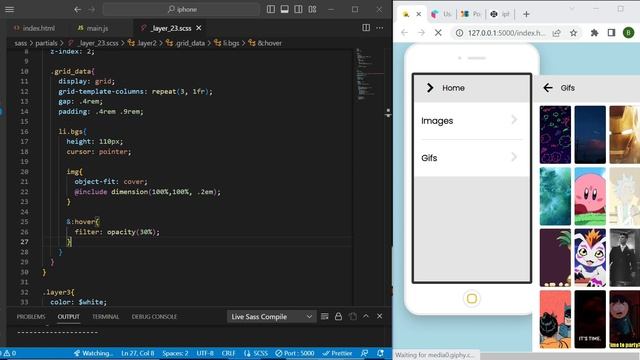This screenshot has width=640, height=360.
Task: Close the bottom panel
Action: [380, 316]
